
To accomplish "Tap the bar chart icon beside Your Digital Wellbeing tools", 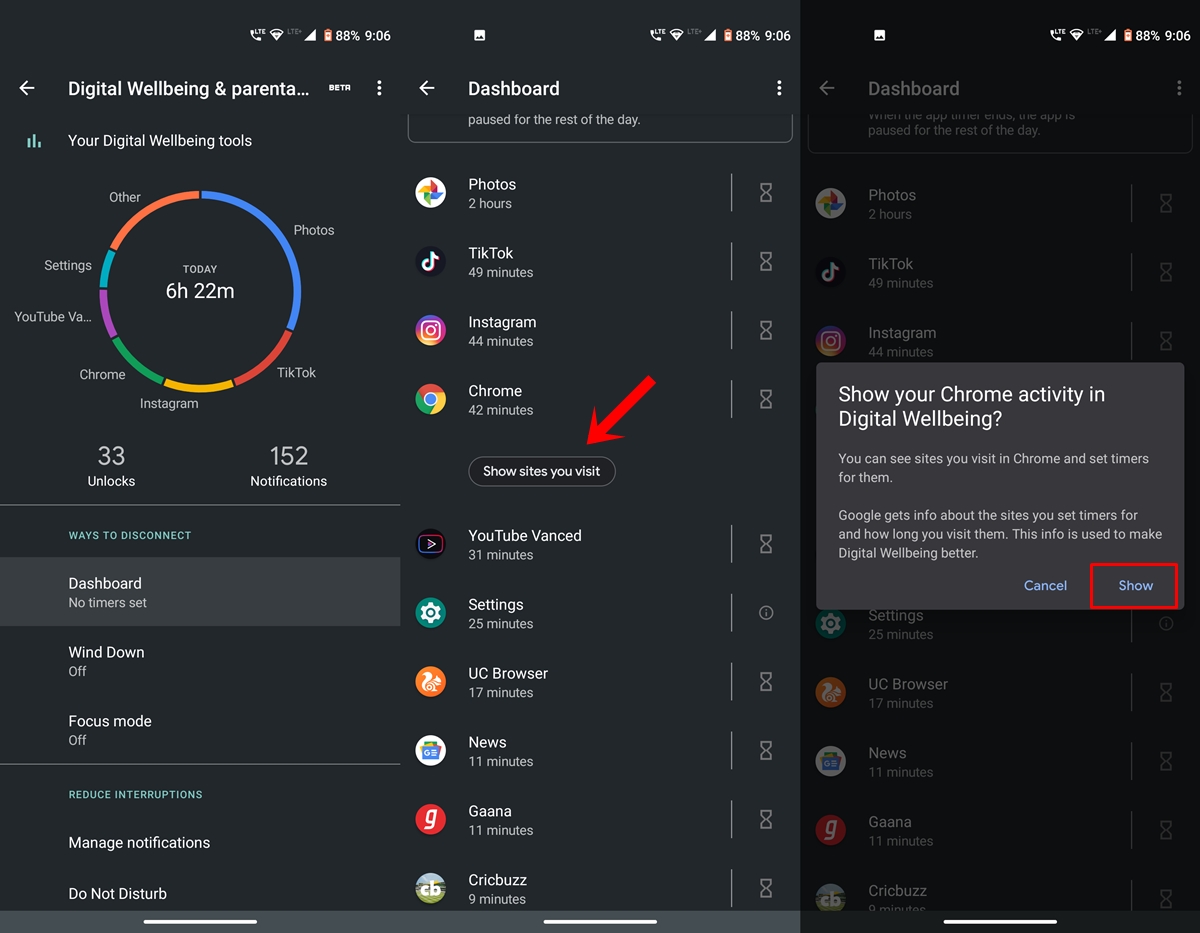I will pyautogui.click(x=34, y=141).
